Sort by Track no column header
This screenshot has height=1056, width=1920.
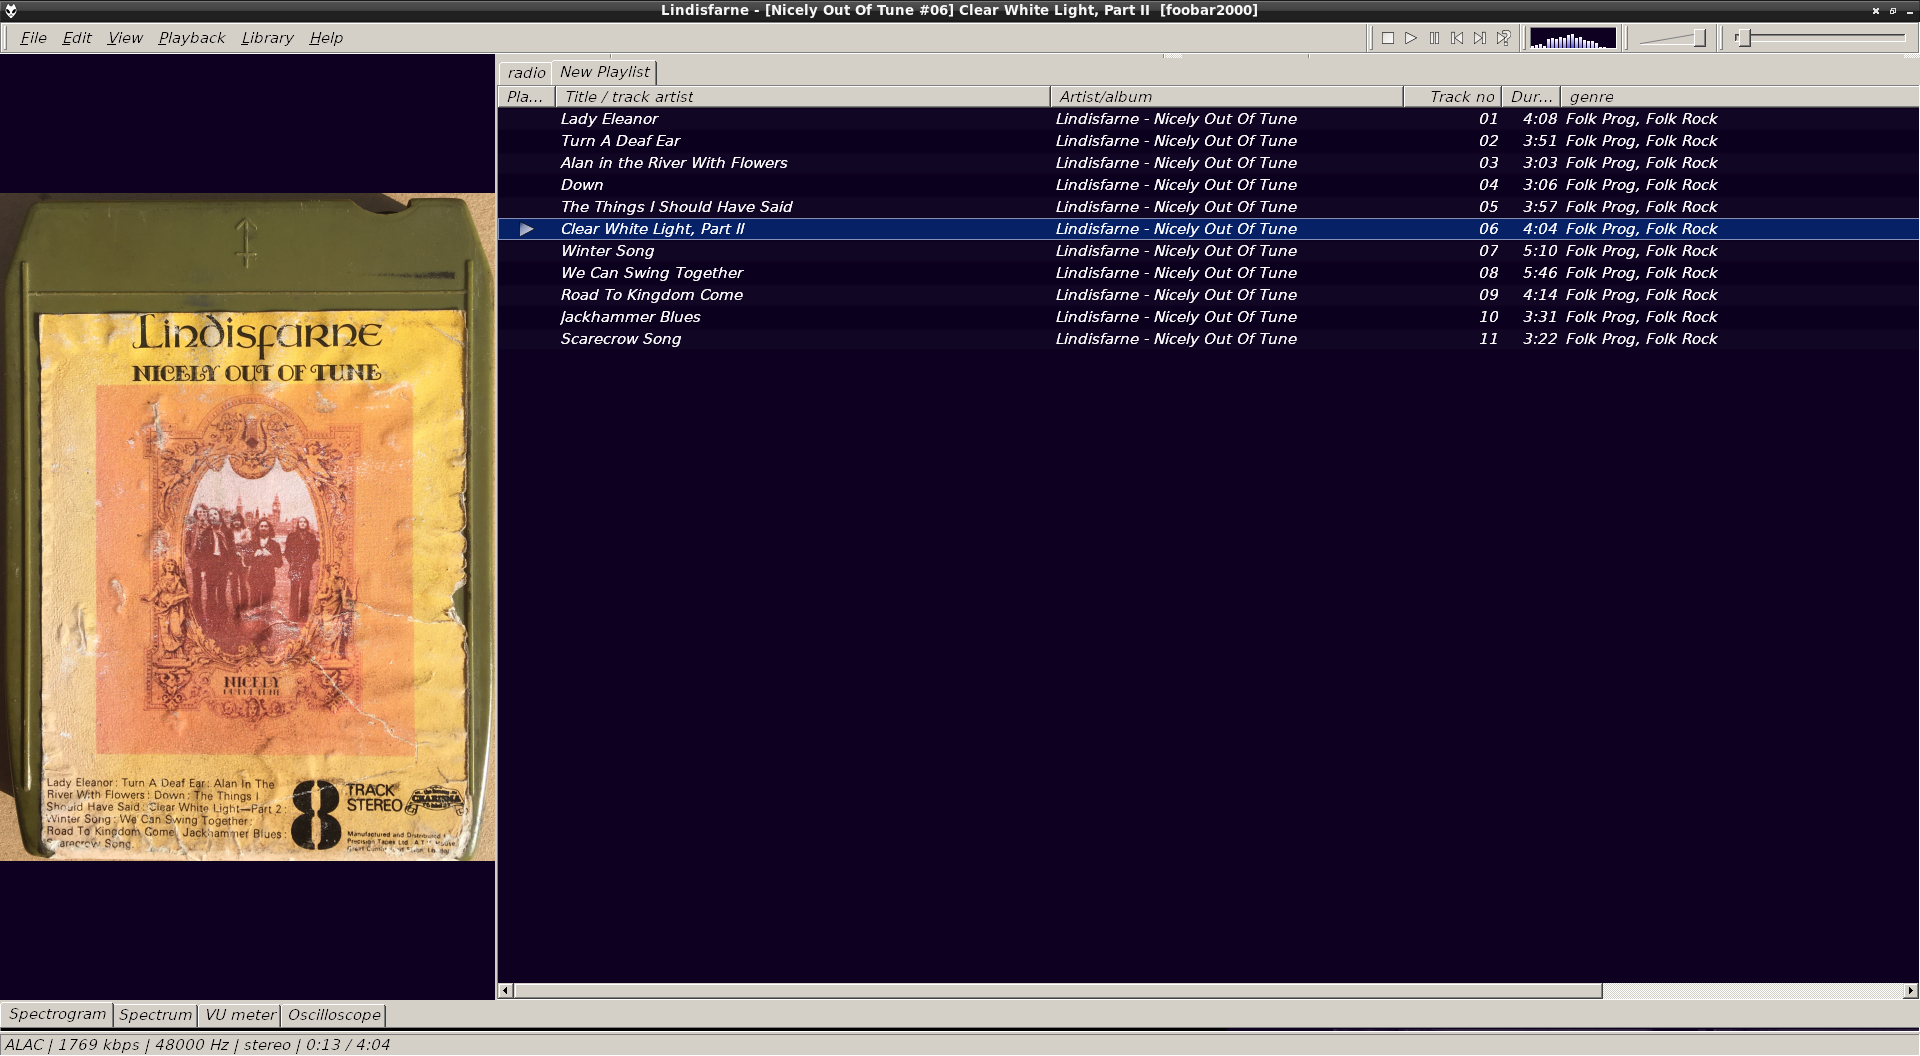[1453, 97]
